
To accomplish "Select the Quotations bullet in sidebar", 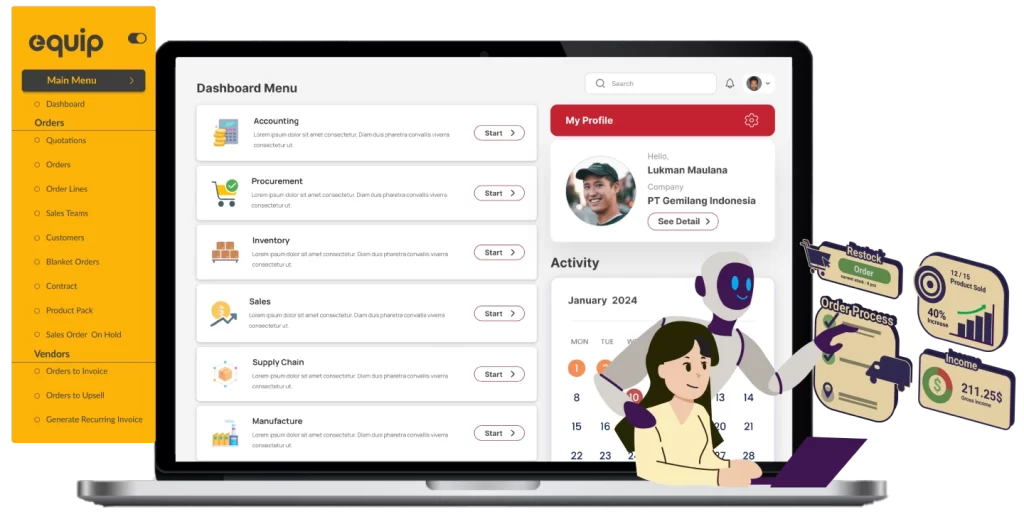I will pos(37,141).
